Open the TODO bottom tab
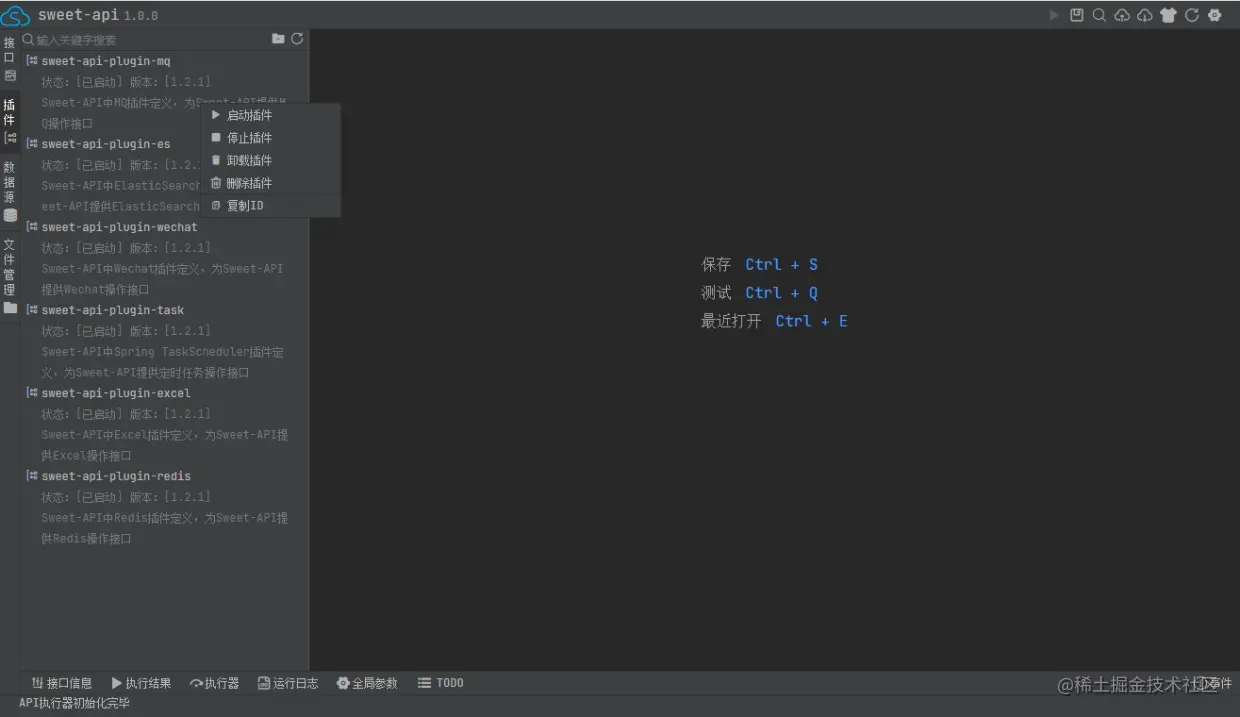Screen dimensions: 1240x717 (441, 683)
